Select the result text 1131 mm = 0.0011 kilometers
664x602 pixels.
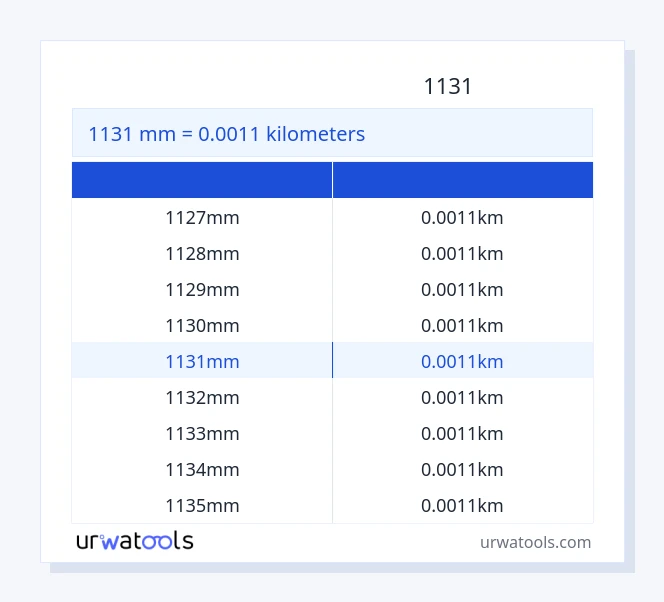click(x=227, y=134)
